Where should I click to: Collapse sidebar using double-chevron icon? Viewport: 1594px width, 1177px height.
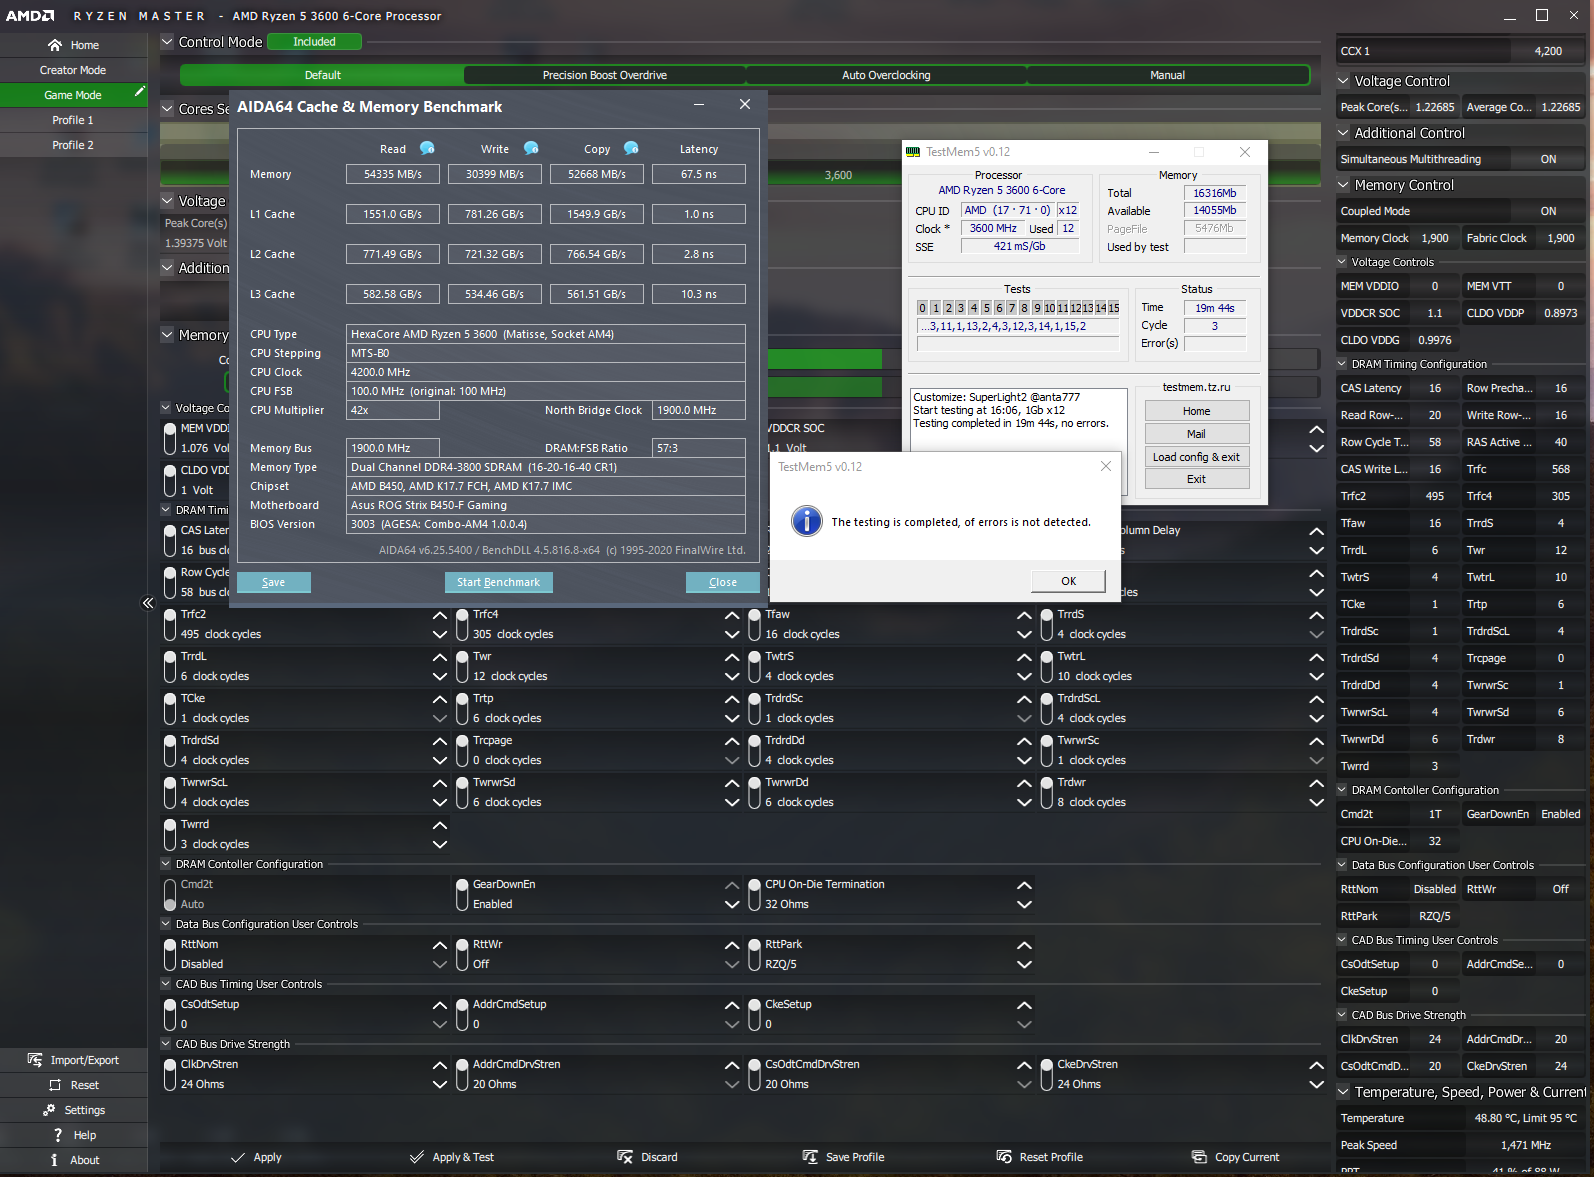coord(148,603)
